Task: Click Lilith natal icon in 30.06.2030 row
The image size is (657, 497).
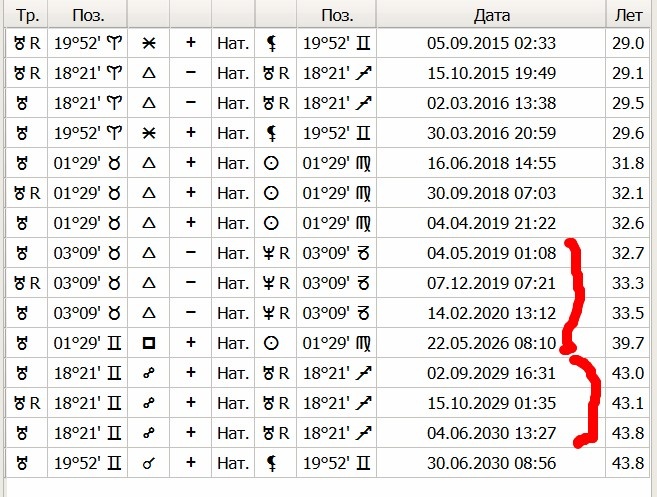Action: tap(272, 463)
